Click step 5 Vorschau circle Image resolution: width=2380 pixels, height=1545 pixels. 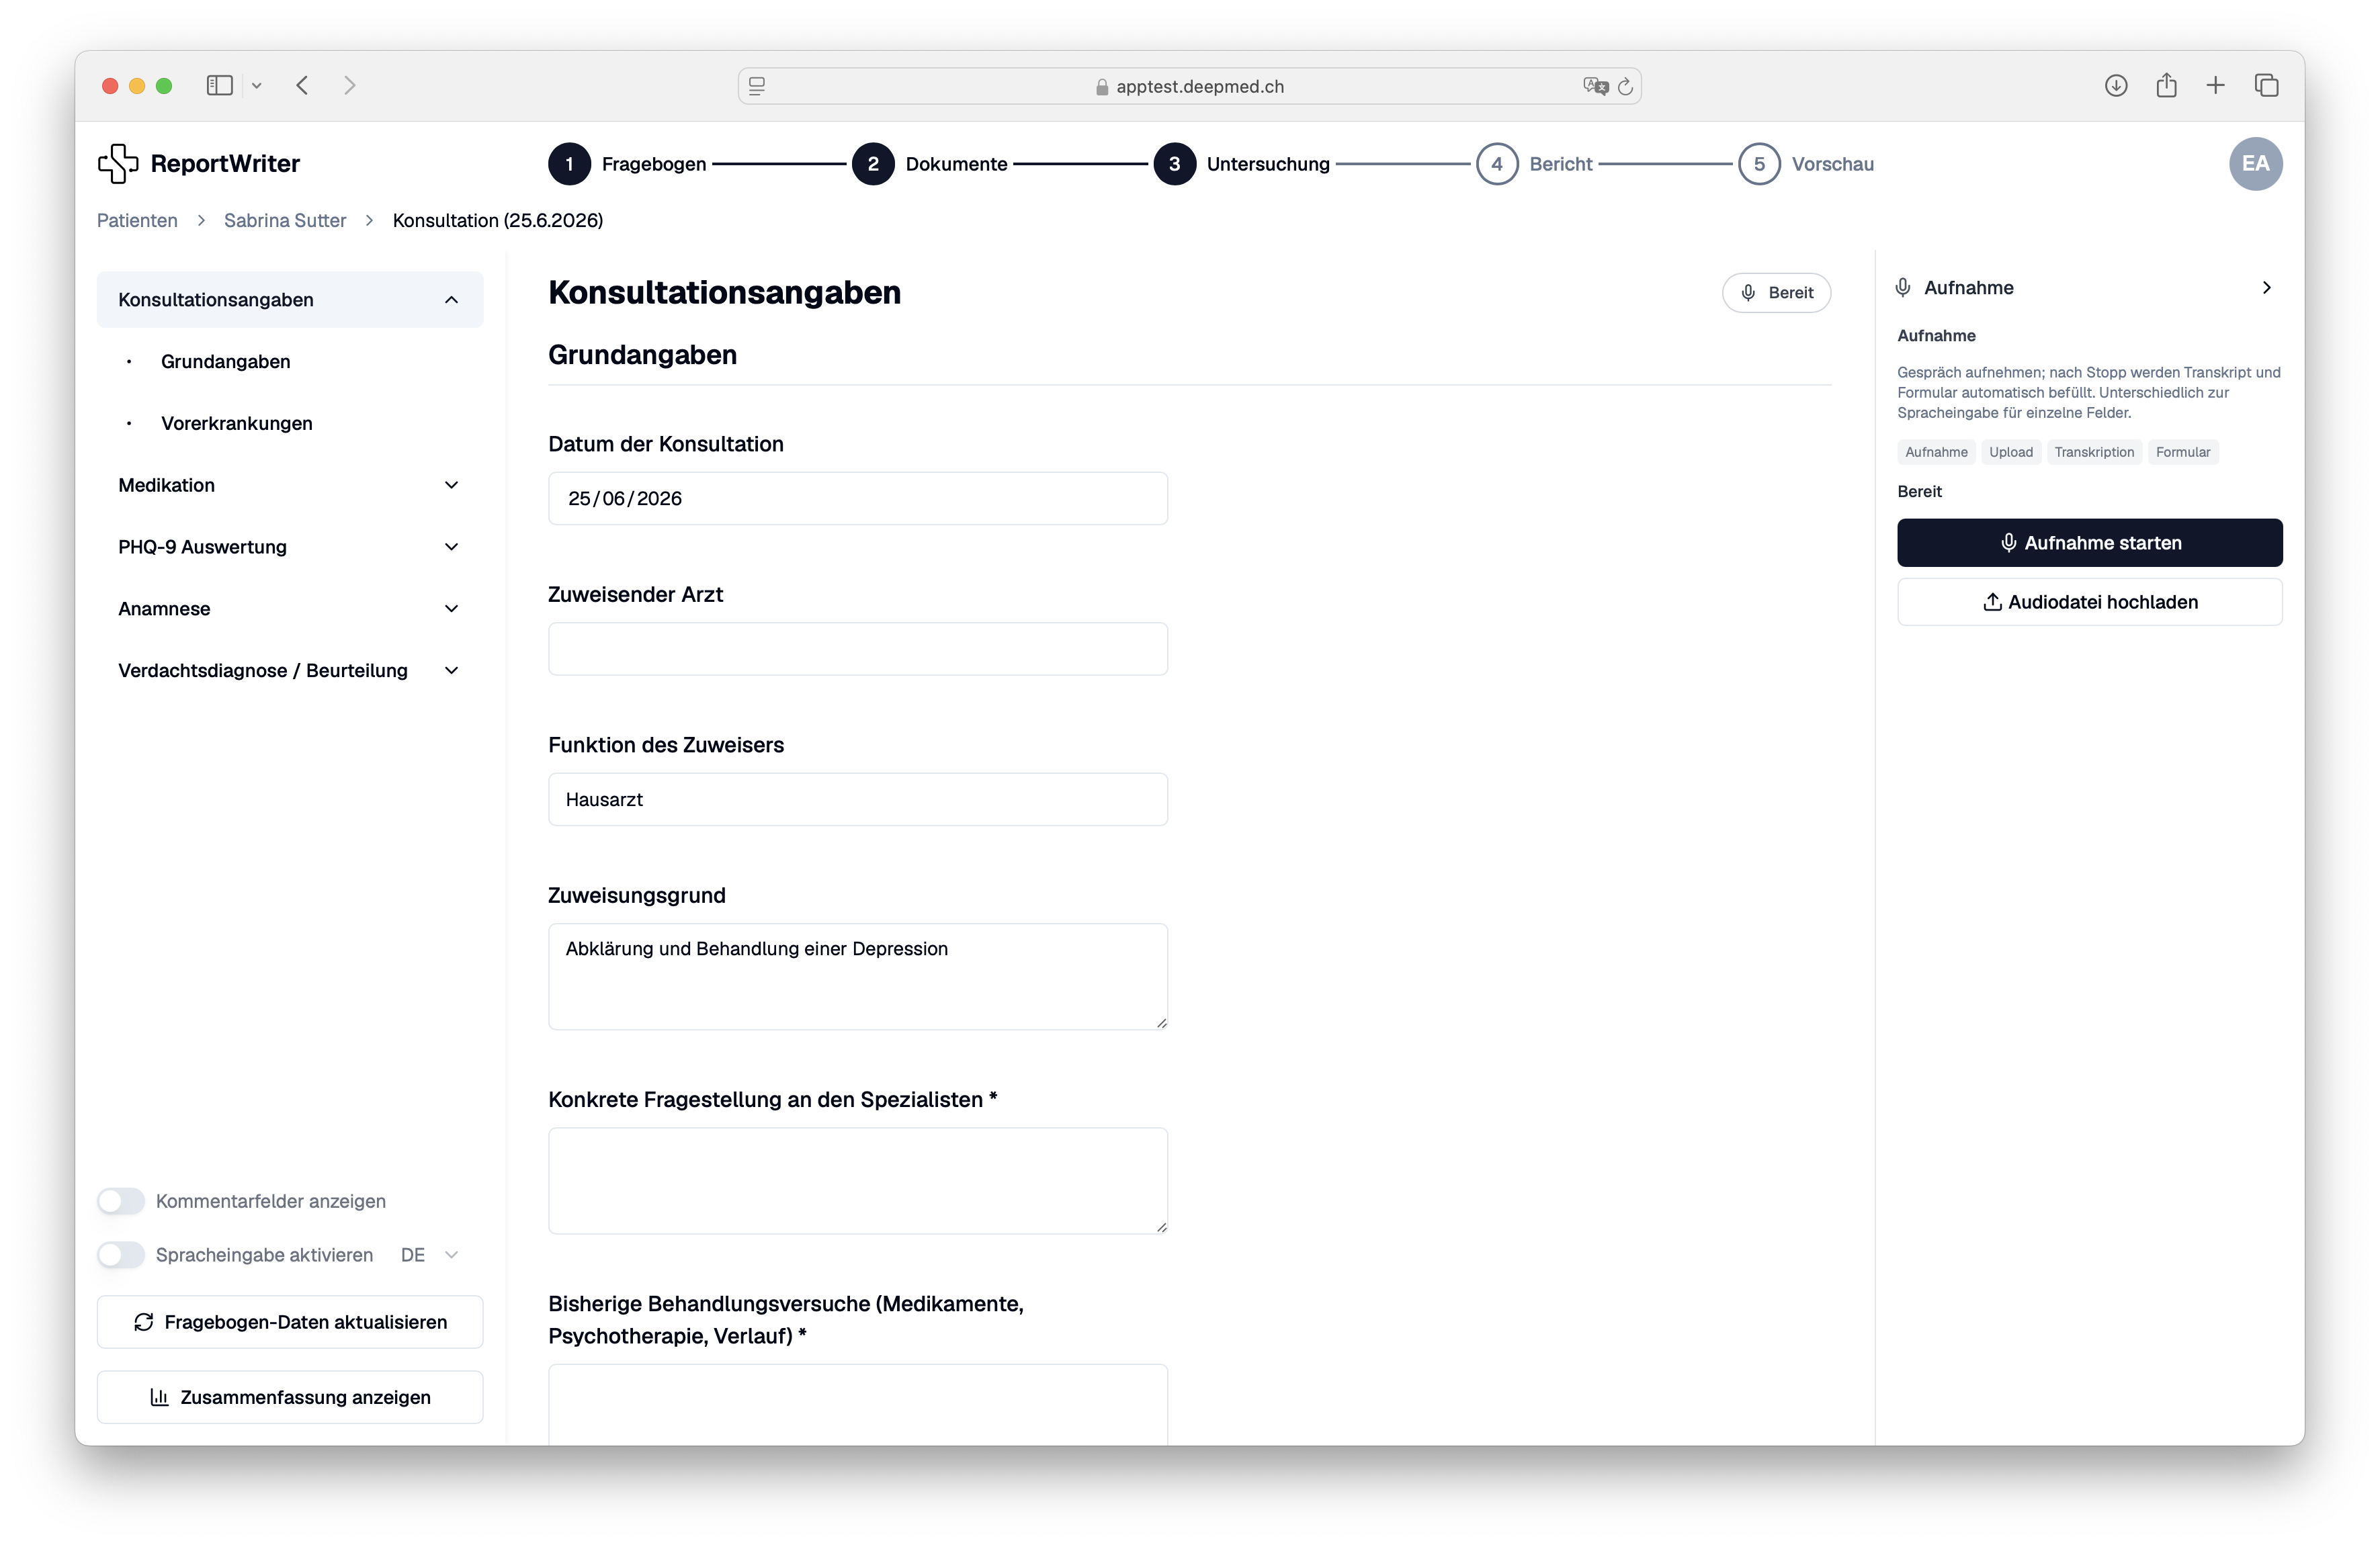tap(1759, 164)
